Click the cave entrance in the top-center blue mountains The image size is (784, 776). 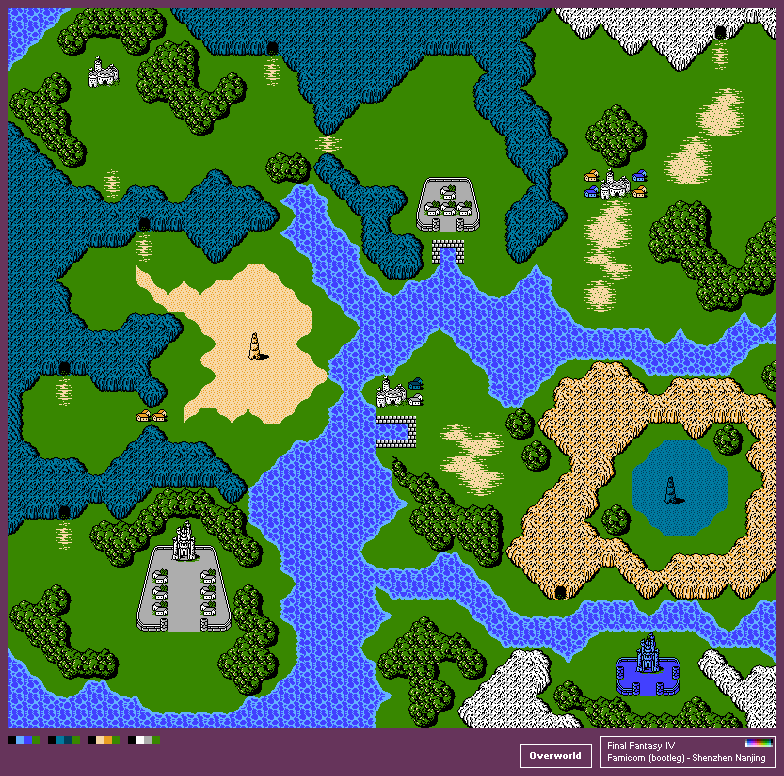coord(272,48)
